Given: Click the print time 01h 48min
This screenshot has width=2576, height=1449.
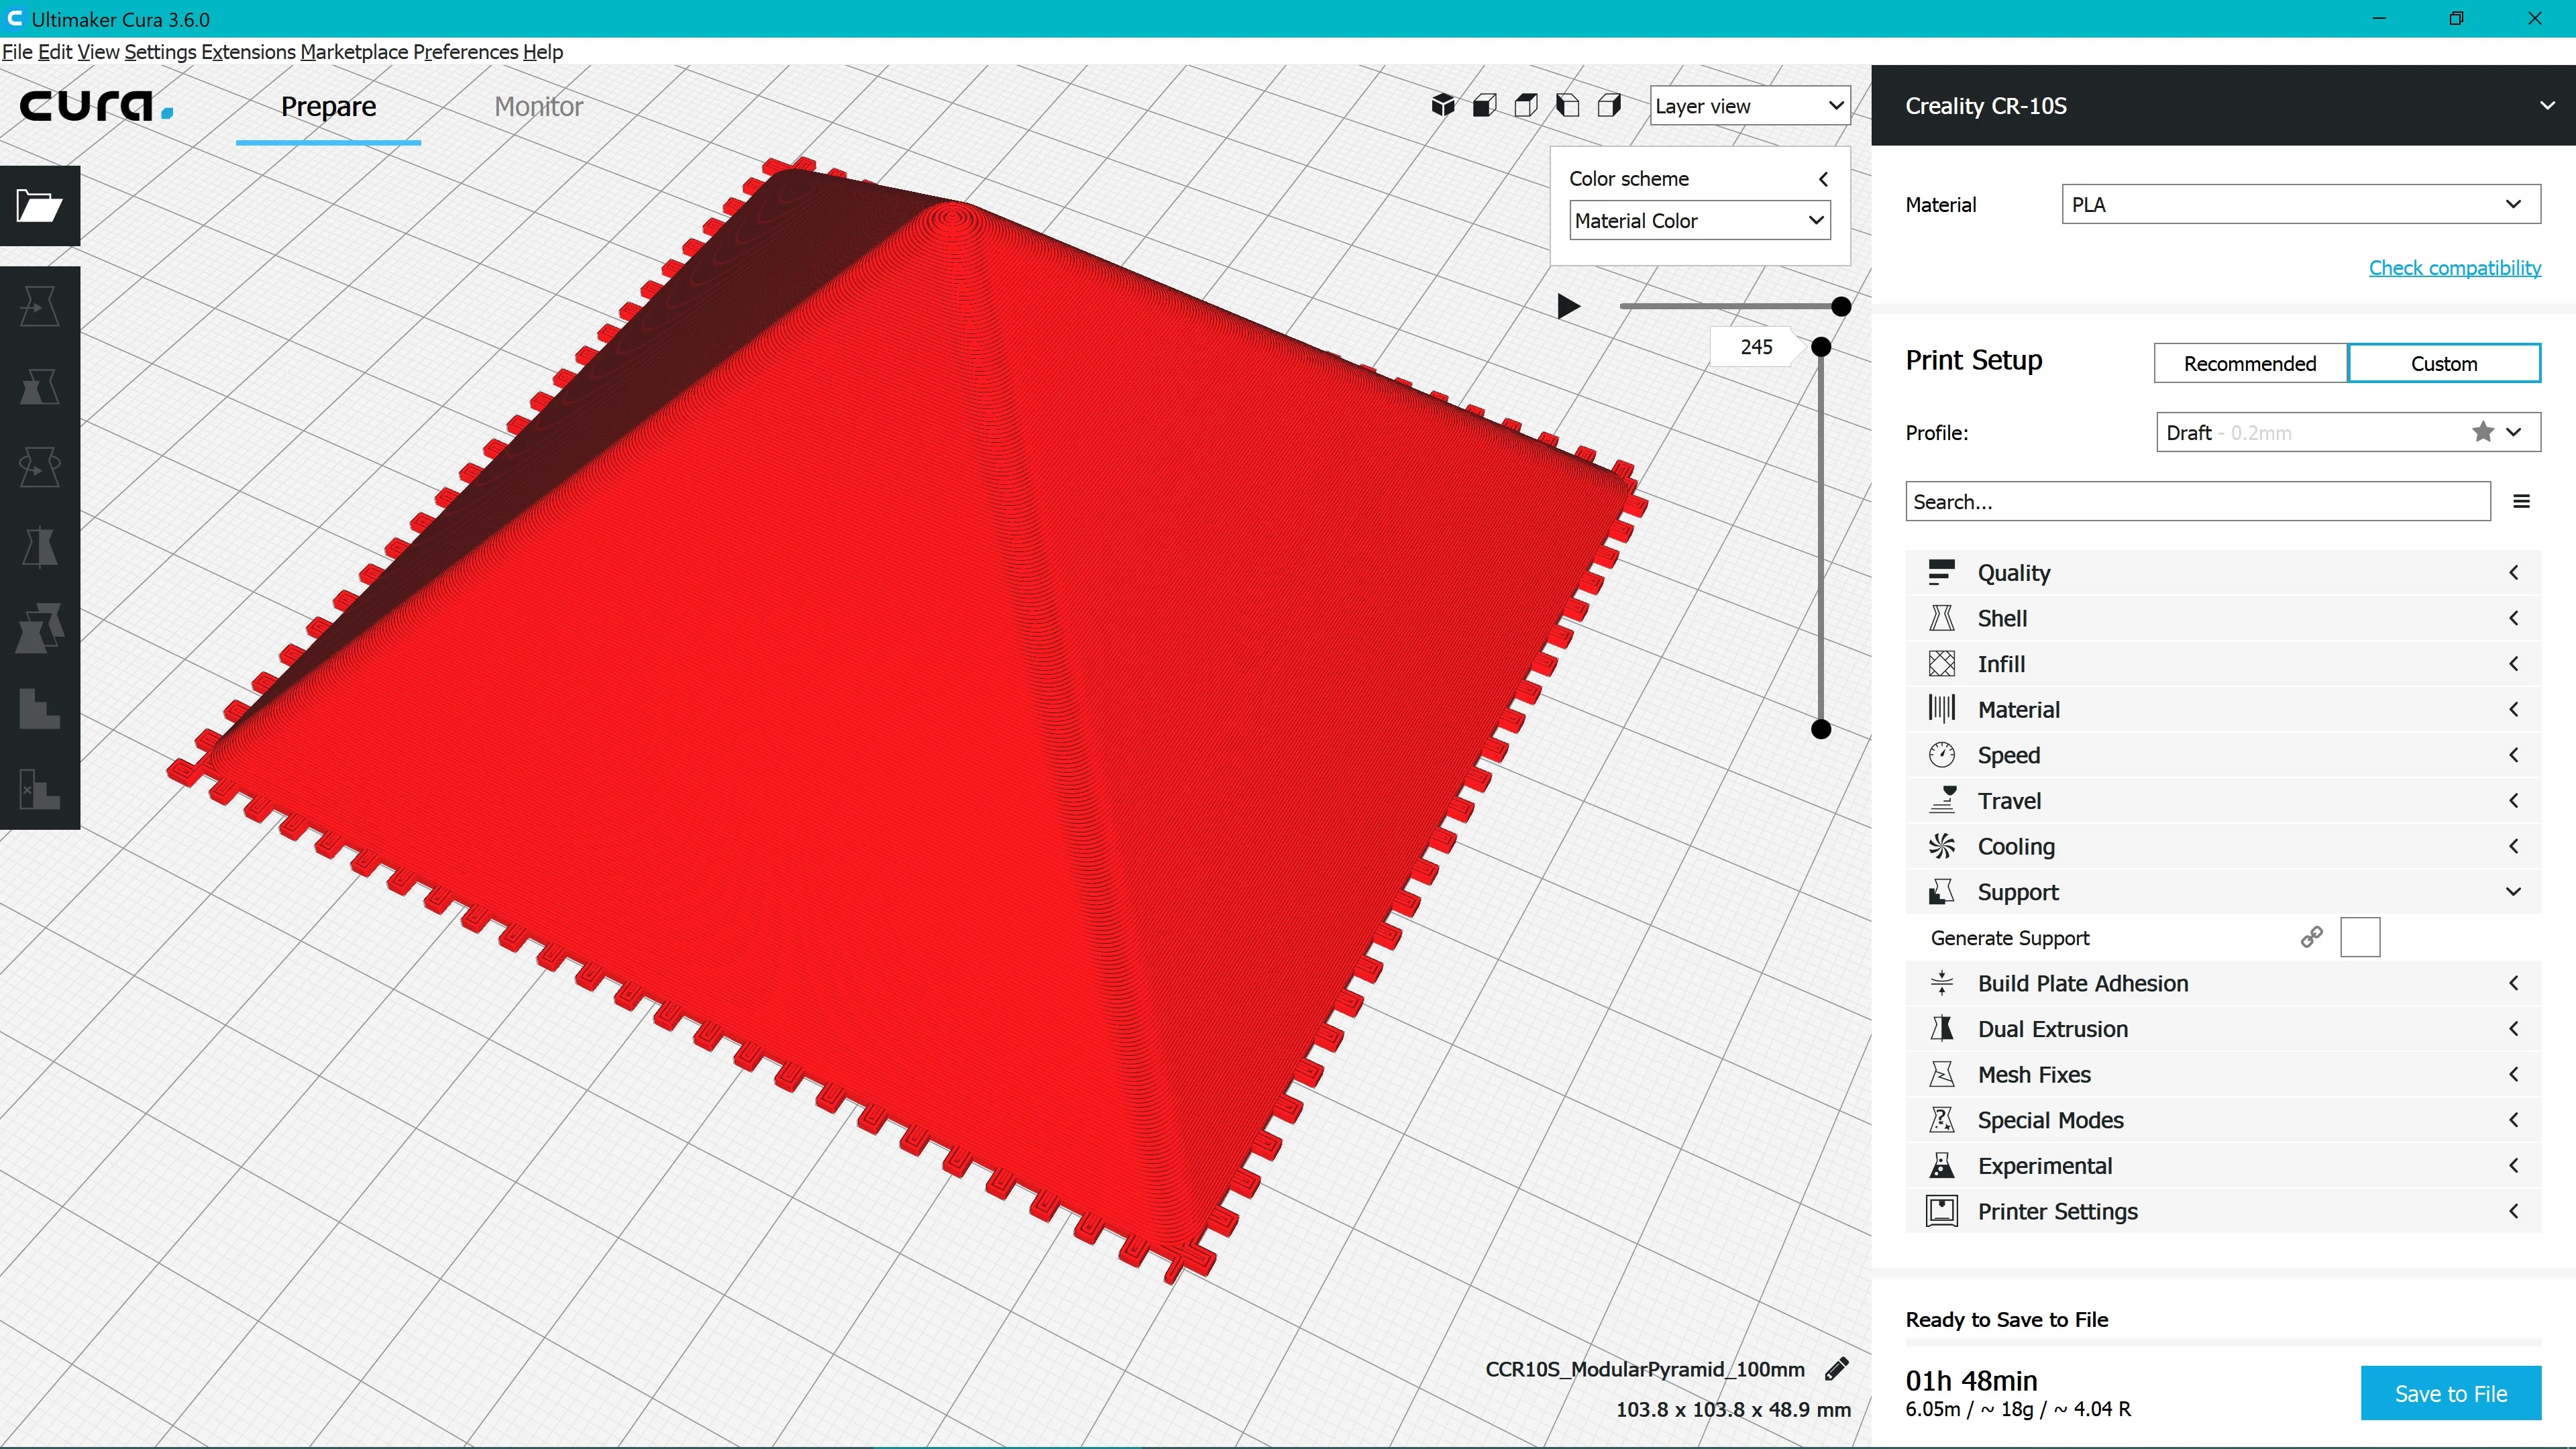Looking at the screenshot, I should tap(1971, 1381).
